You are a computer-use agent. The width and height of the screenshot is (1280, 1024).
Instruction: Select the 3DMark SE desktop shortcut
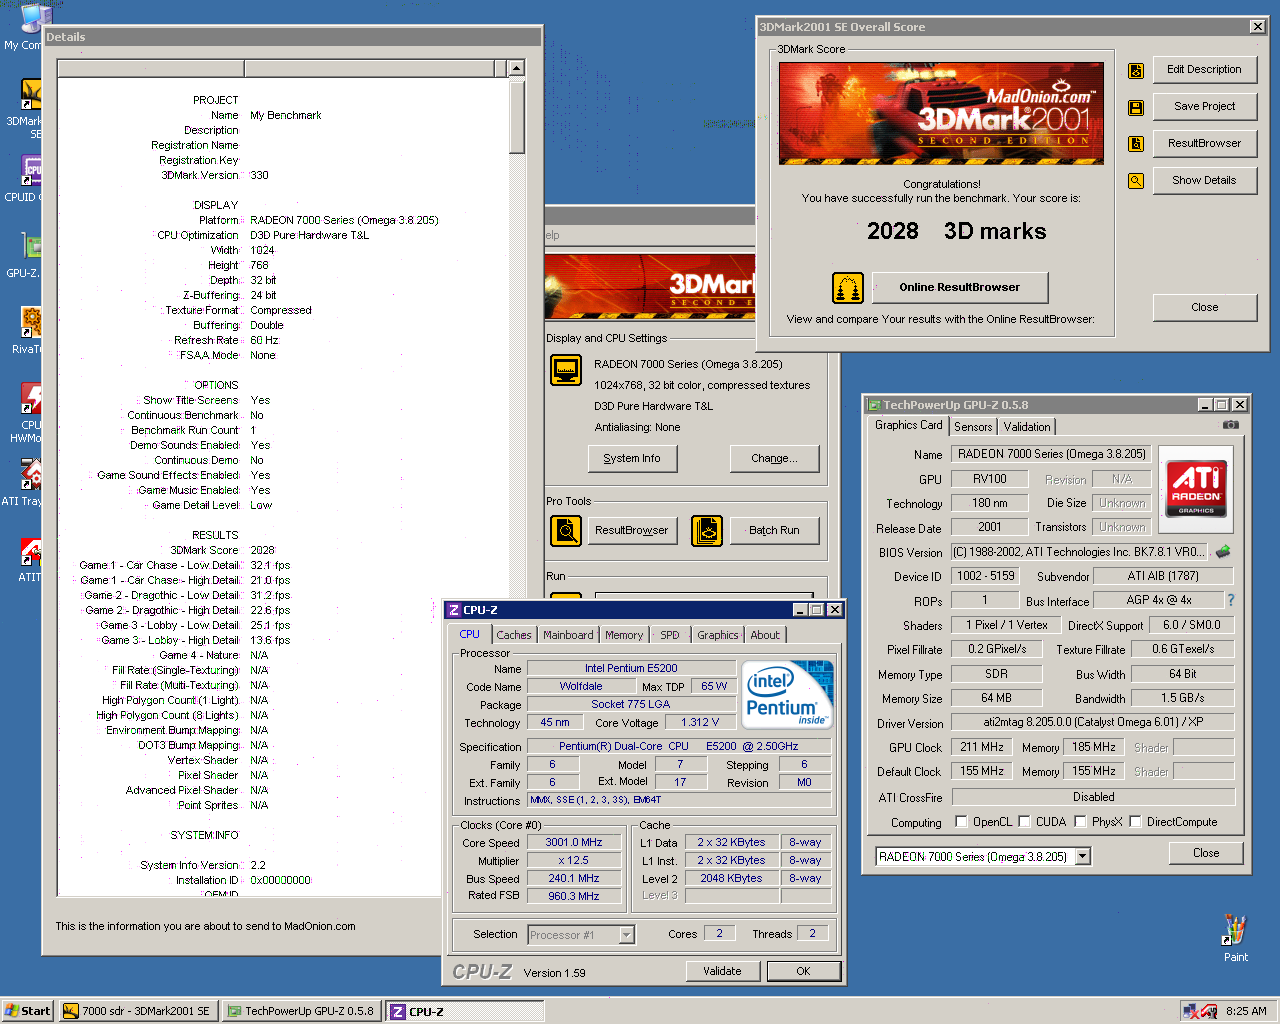pyautogui.click(x=24, y=110)
